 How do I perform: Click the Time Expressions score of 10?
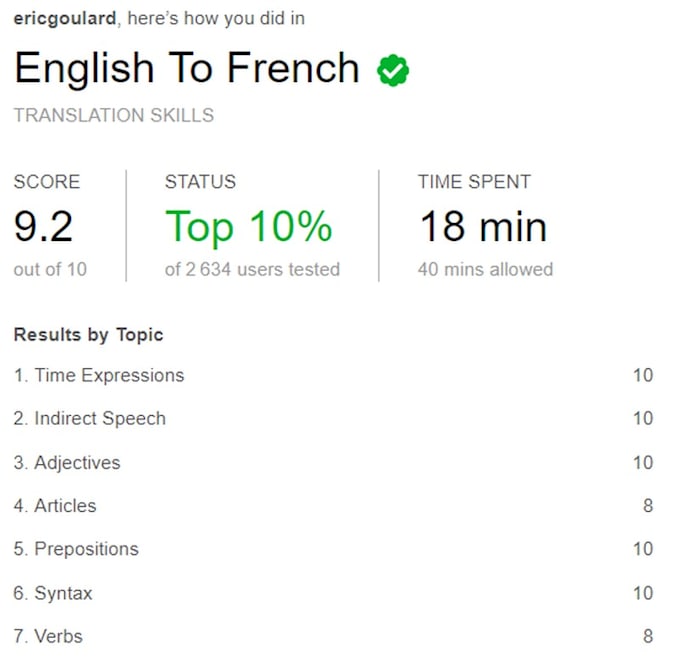[643, 375]
